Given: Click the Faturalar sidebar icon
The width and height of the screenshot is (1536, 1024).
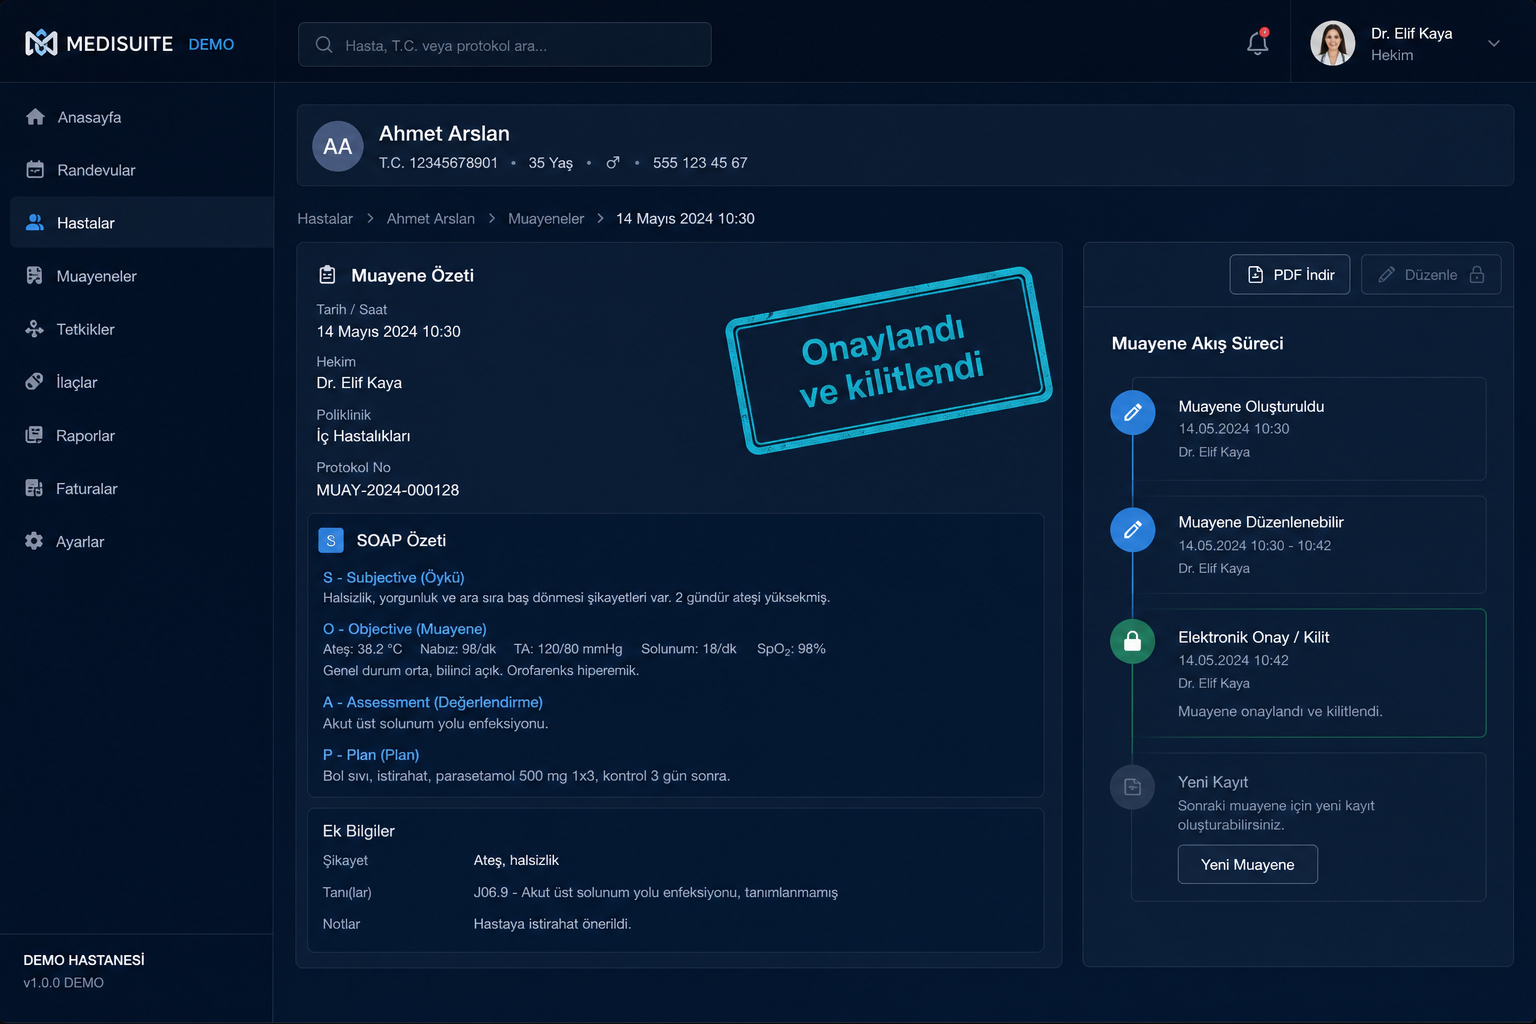Looking at the screenshot, I should [x=35, y=488].
